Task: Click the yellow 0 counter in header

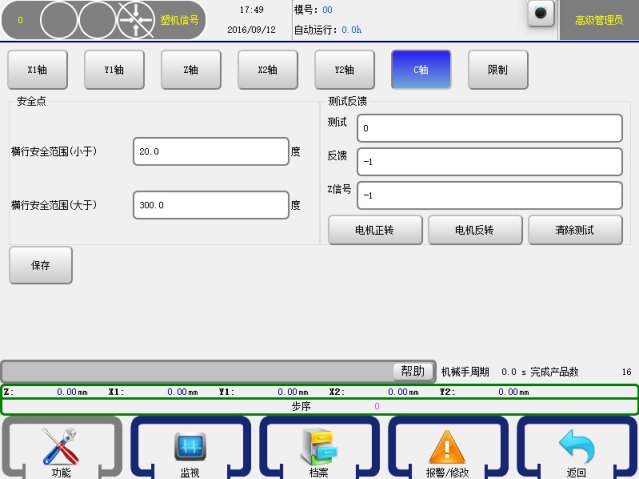Action: pyautogui.click(x=20, y=20)
